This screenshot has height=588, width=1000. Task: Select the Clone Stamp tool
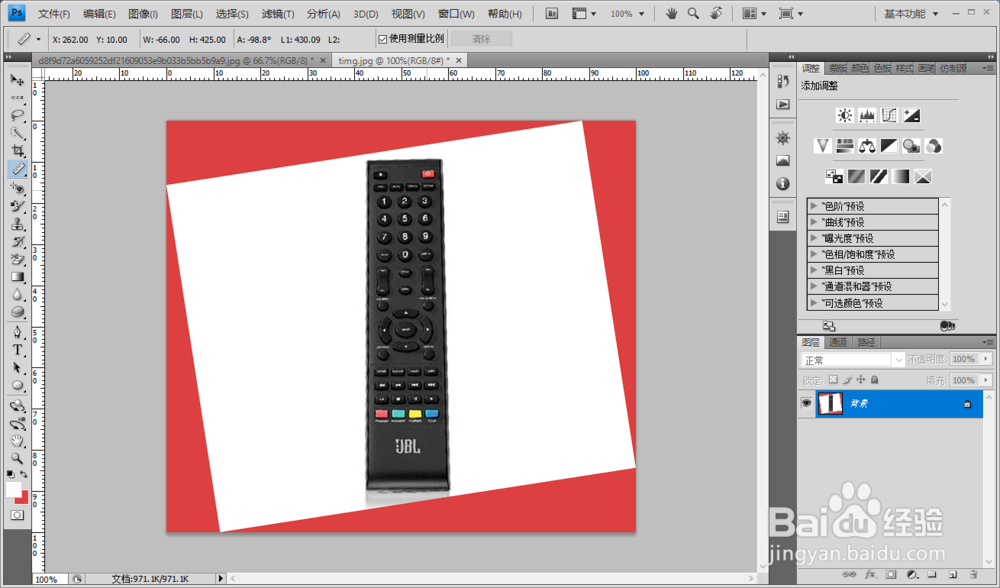17,224
